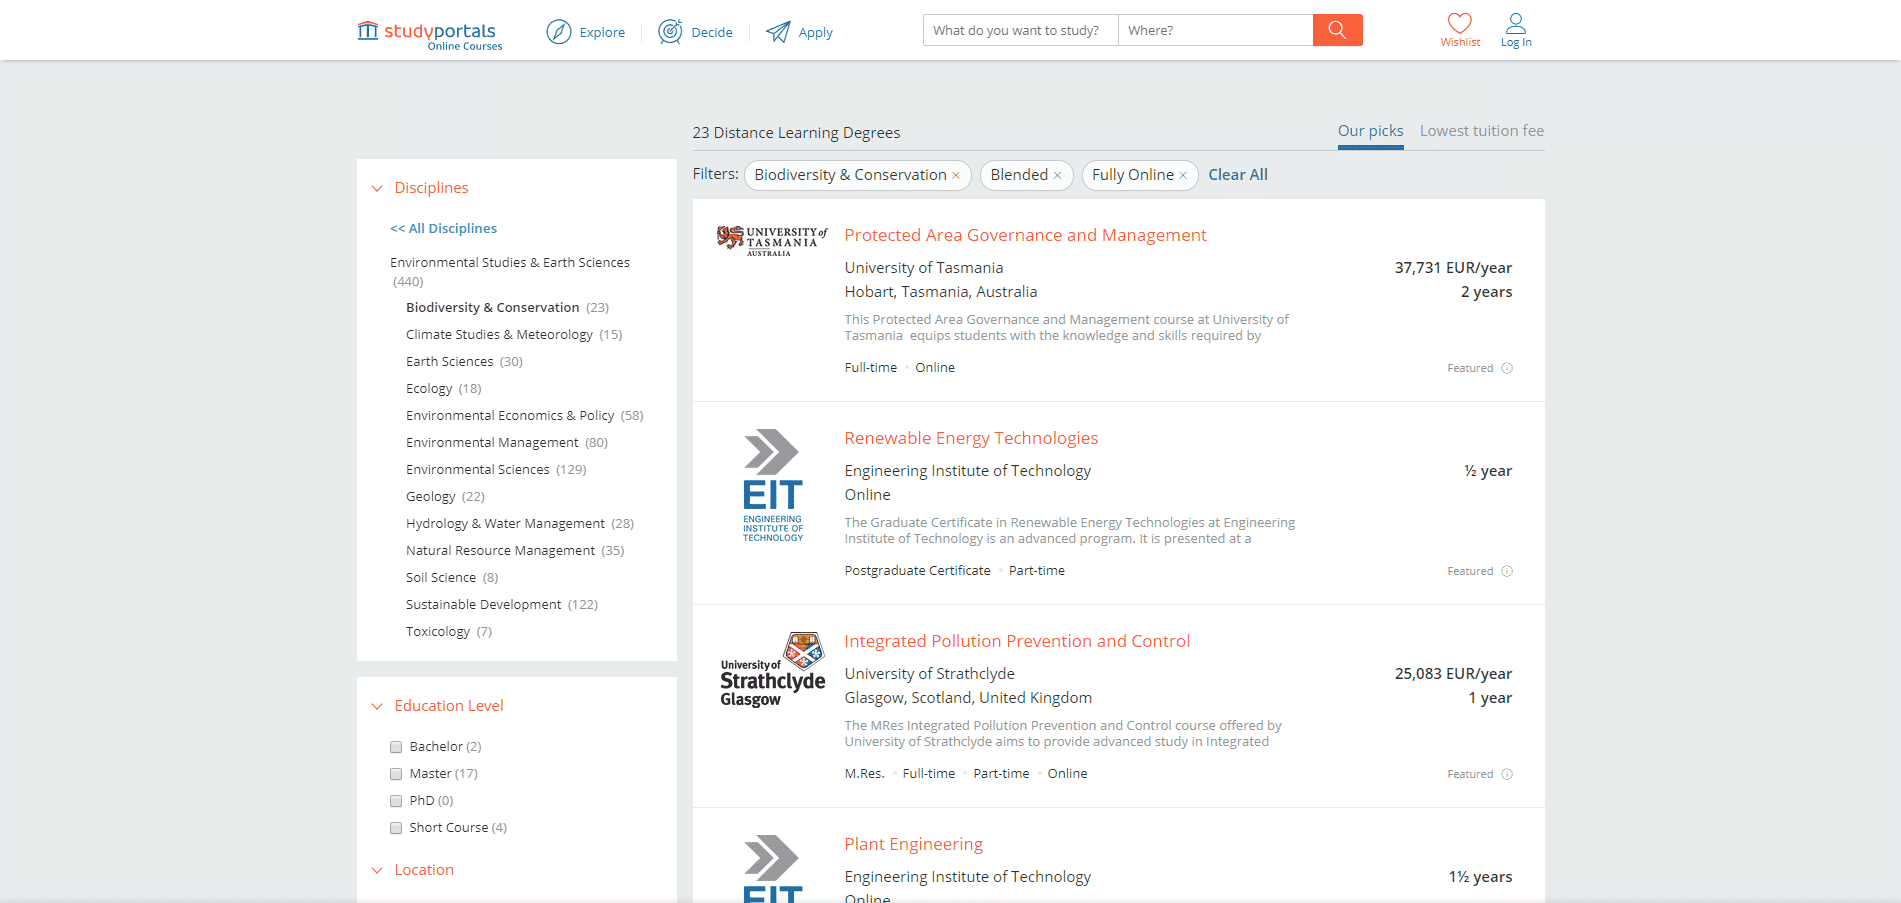Select Climate Studies & Meteorology discipline
Screen dimensions: 1901x903
pyautogui.click(x=499, y=334)
